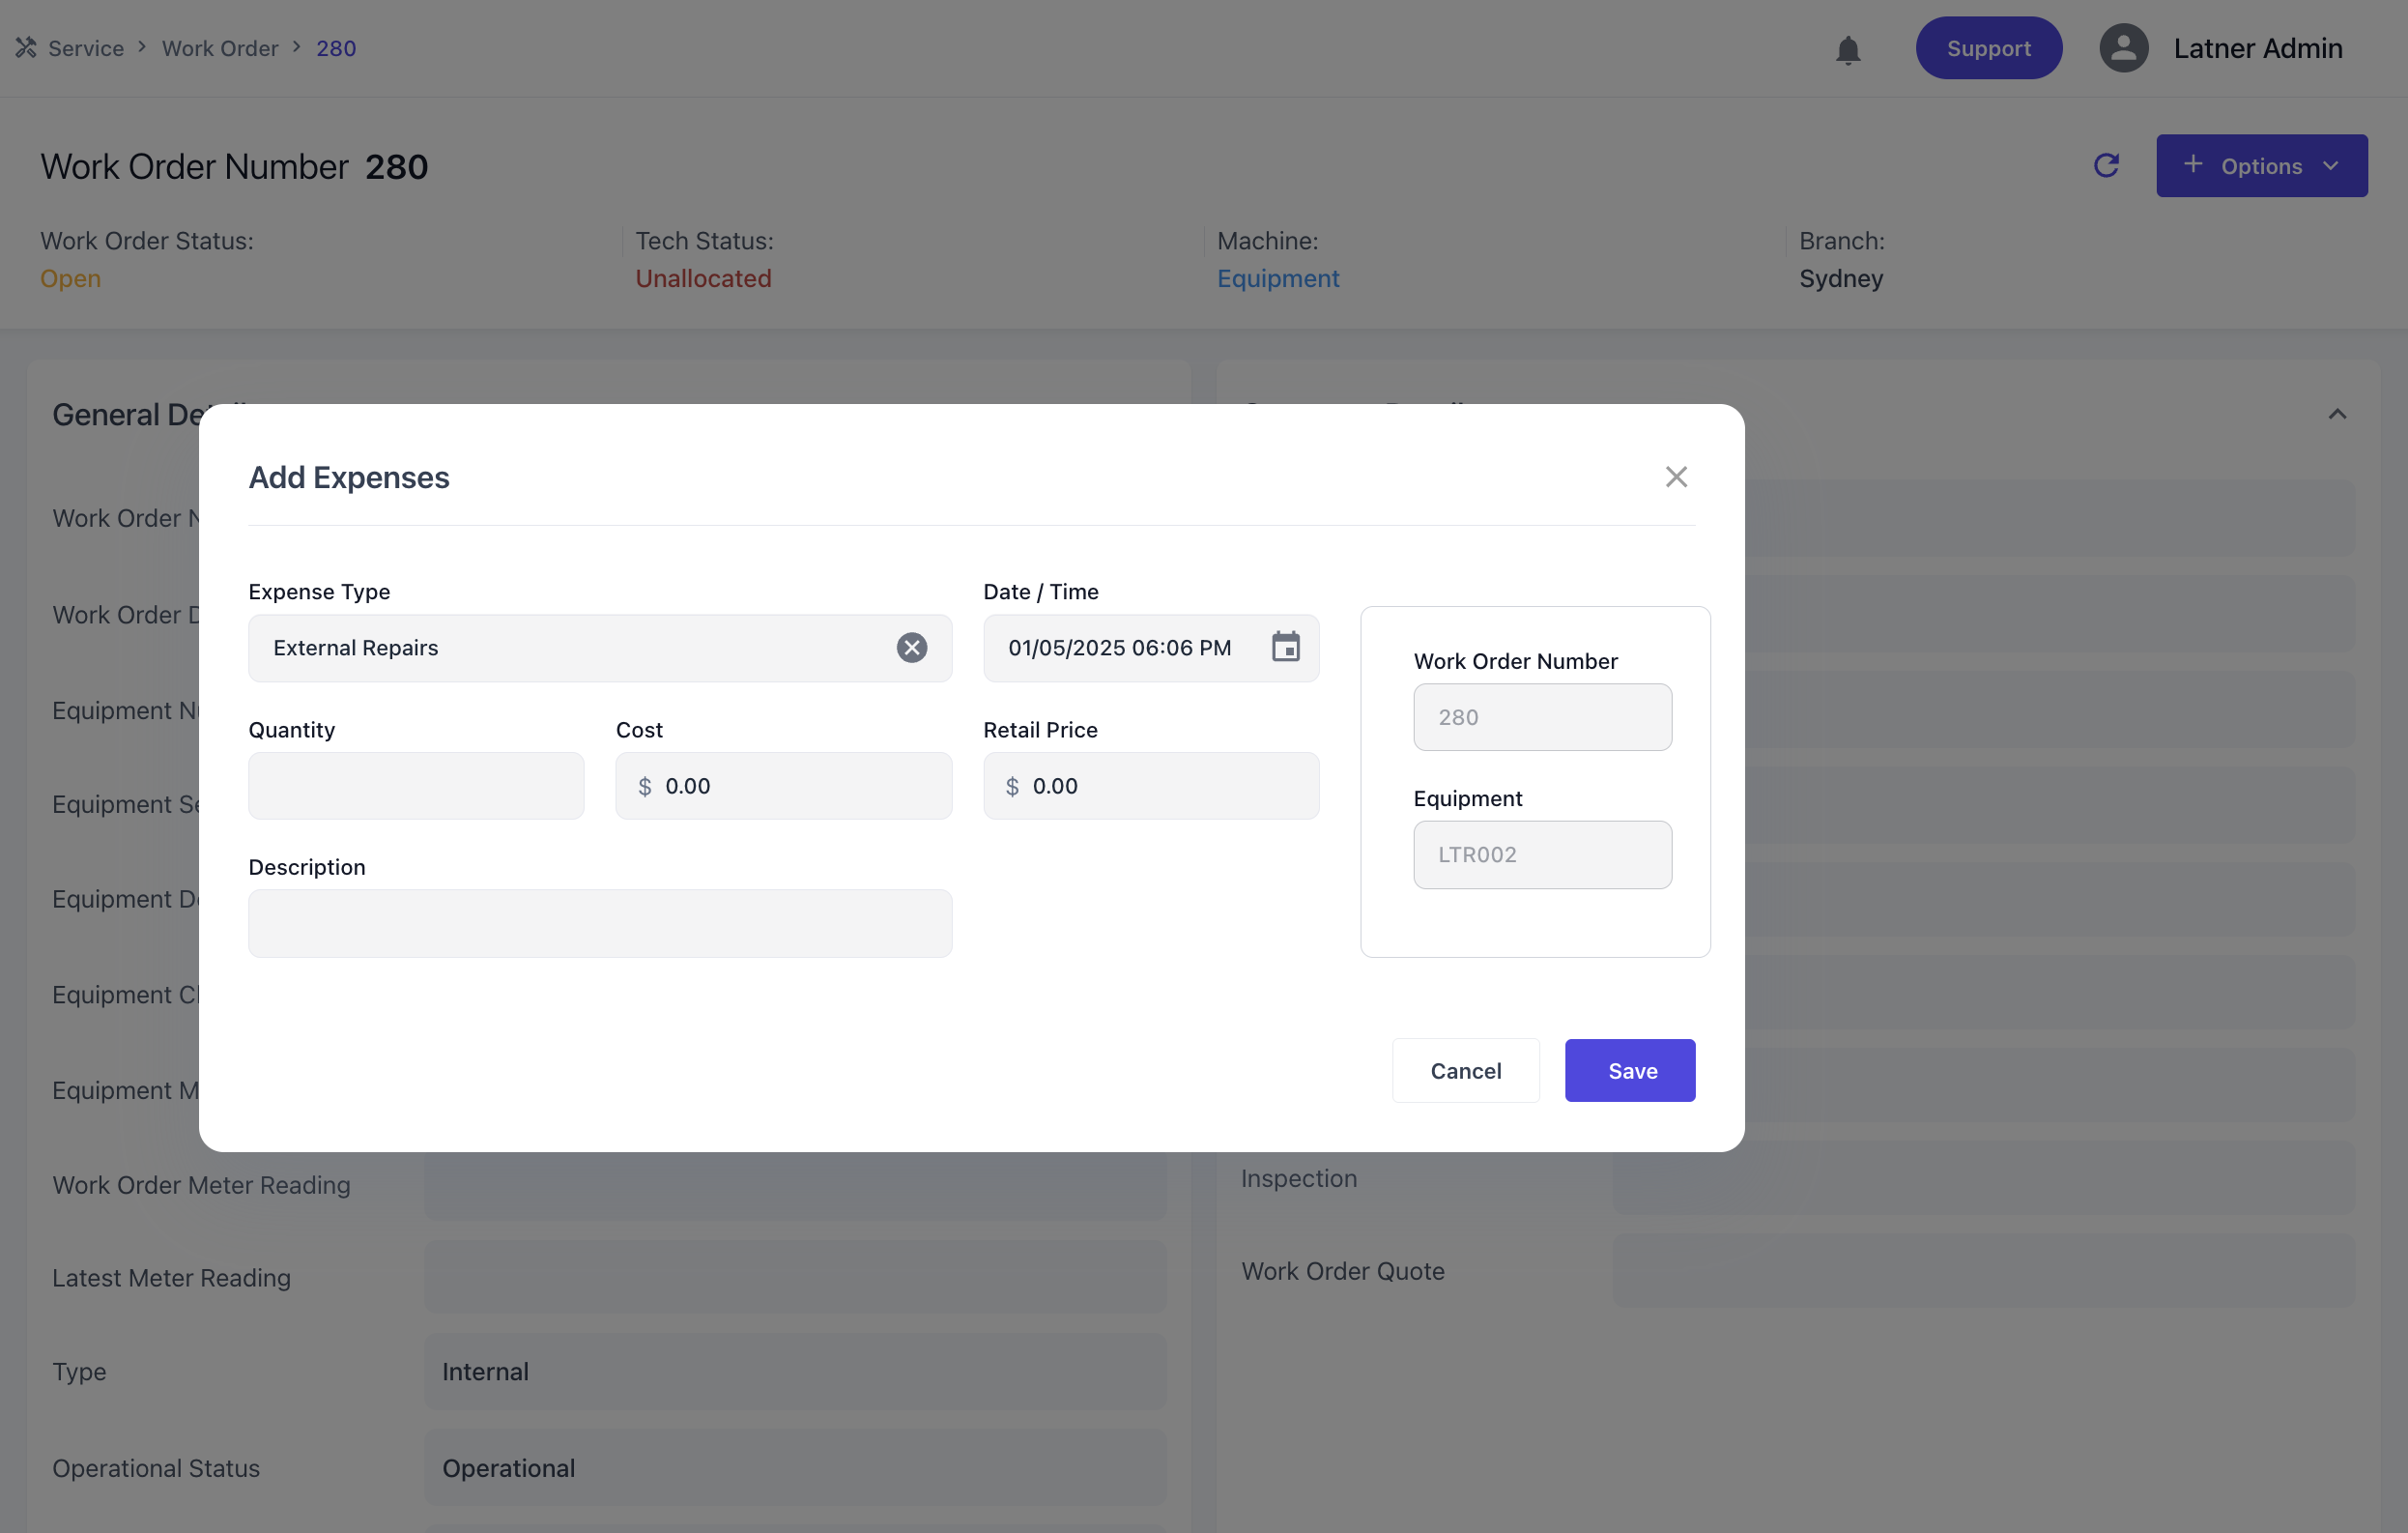2408x1533 pixels.
Task: Click the Latner Admin avatar icon
Action: (x=2123, y=48)
